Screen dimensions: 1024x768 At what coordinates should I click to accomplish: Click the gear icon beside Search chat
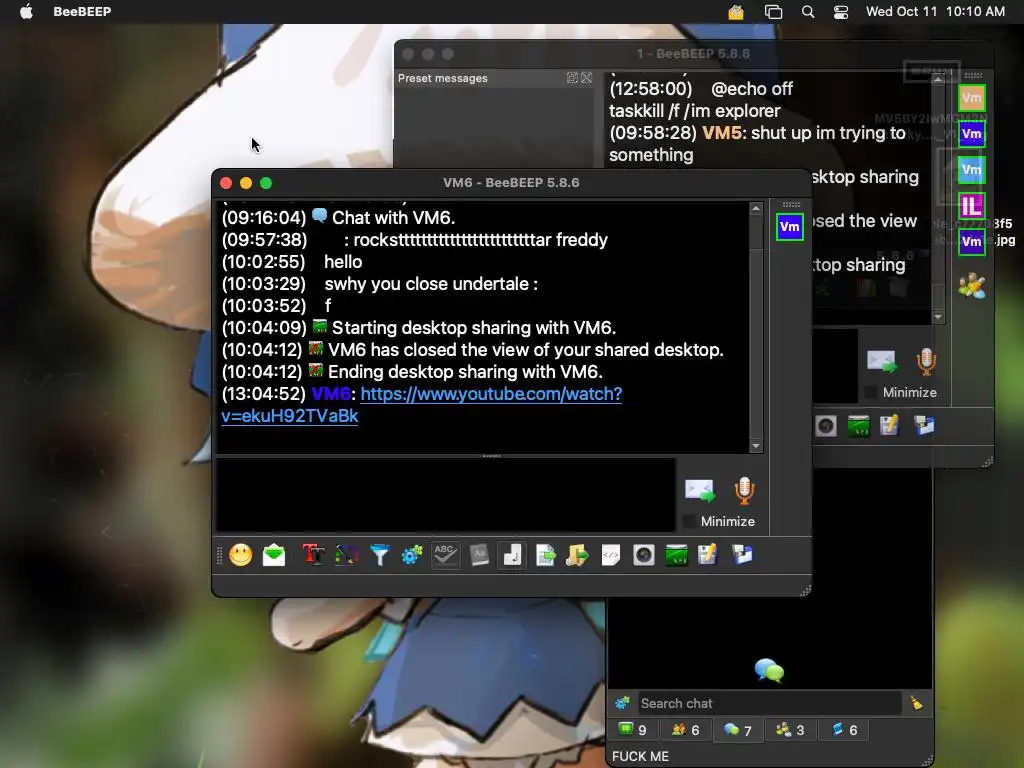point(622,703)
